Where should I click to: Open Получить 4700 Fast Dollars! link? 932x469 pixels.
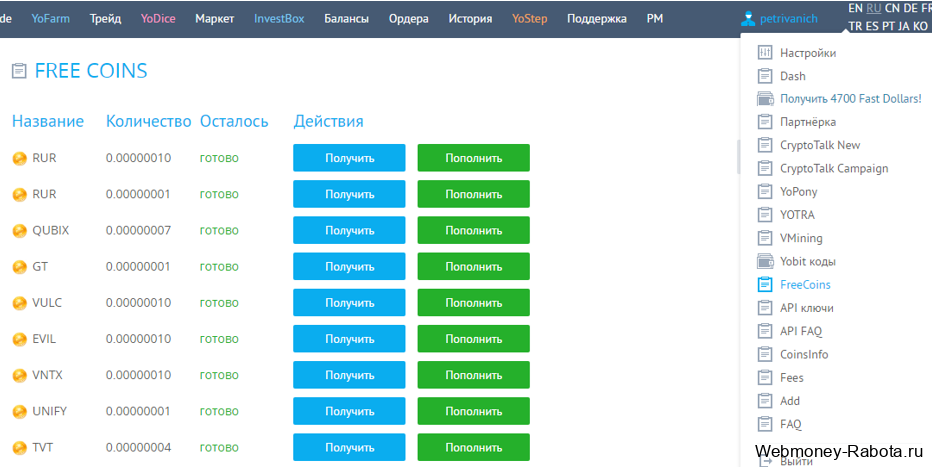851,99
